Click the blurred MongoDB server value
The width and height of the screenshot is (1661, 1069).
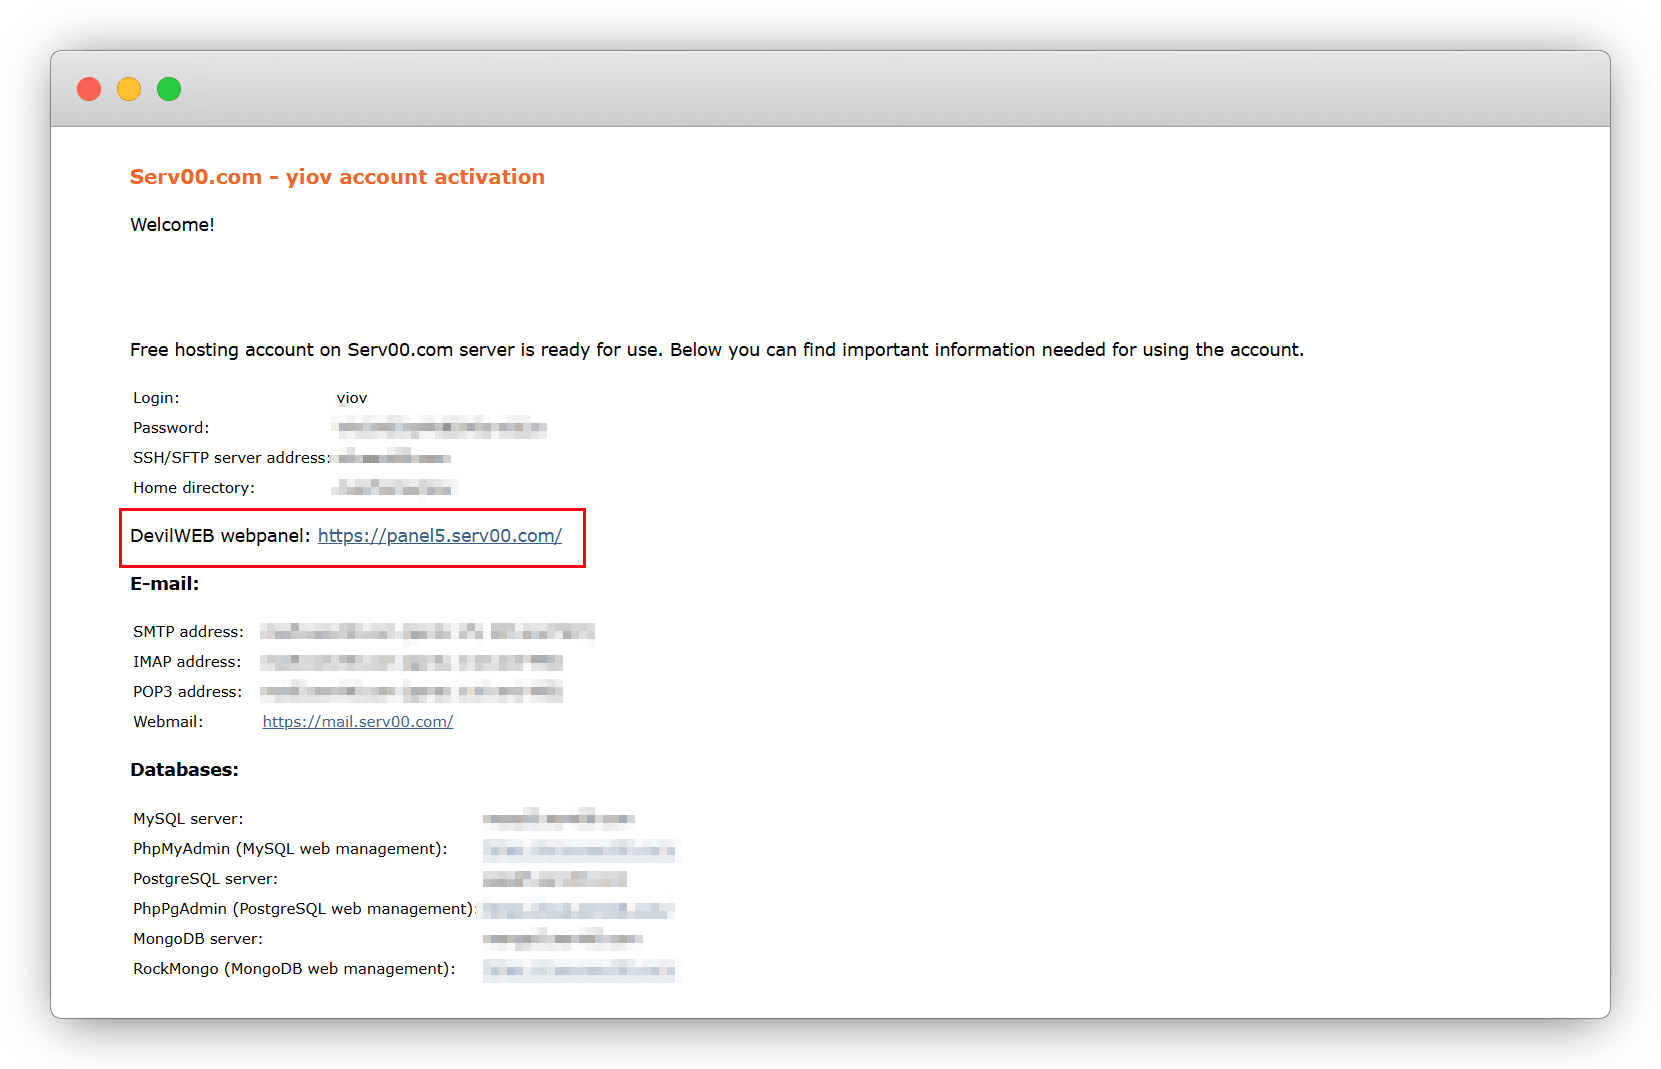[562, 939]
